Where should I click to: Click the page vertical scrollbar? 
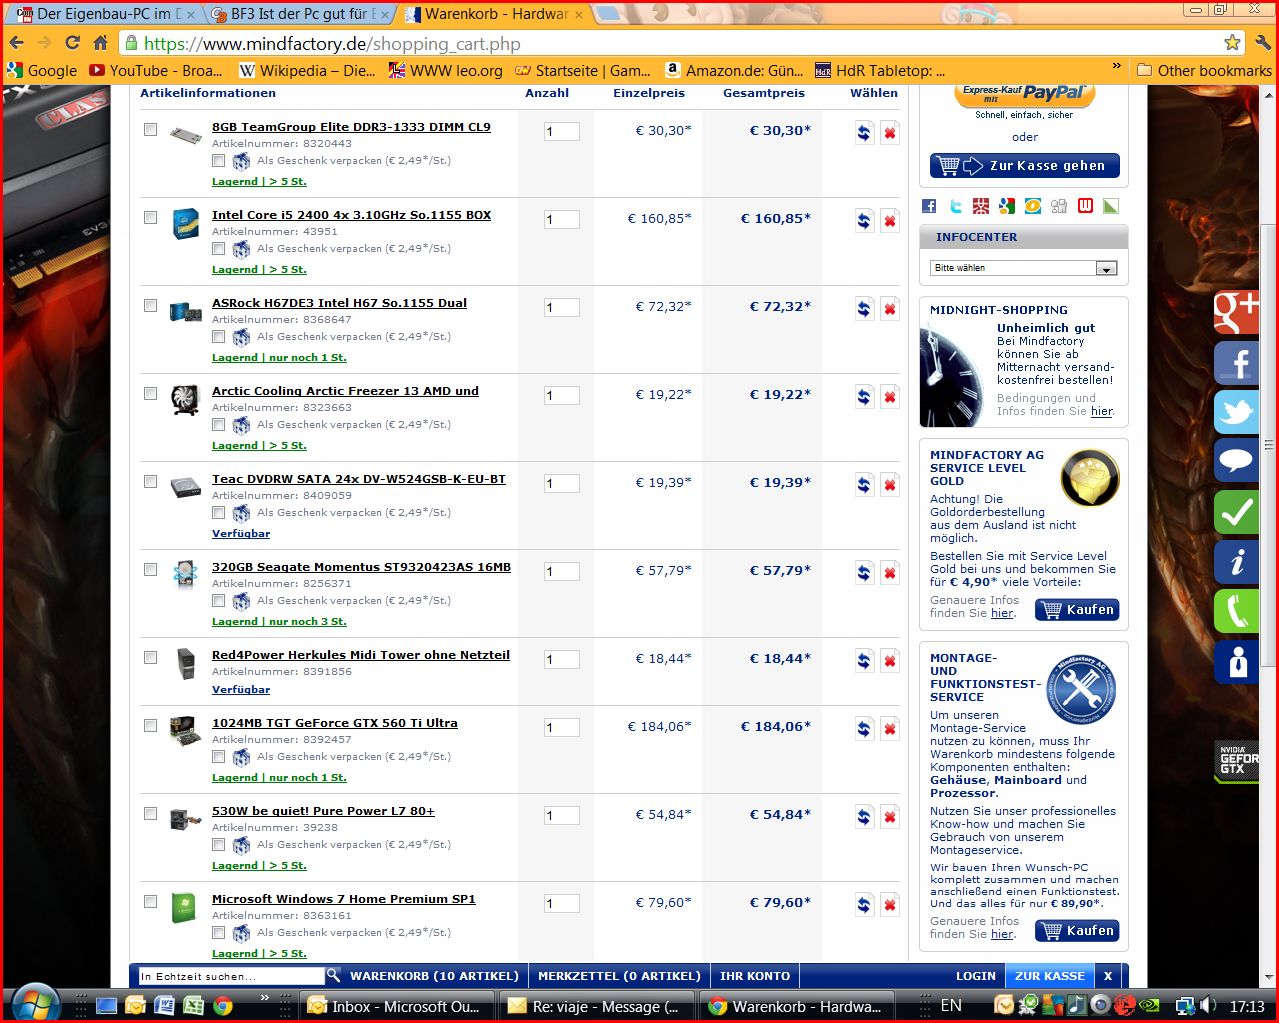1269,445
